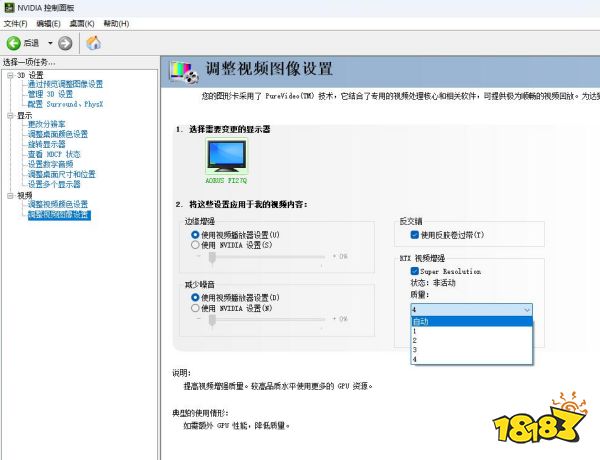Open 设置多个显示器 link
Image resolution: width=600 pixels, height=460 pixels.
tap(54, 184)
